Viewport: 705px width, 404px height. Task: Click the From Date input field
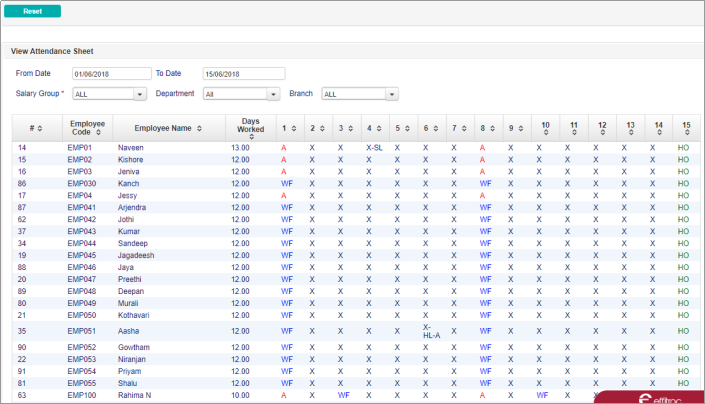pos(112,74)
